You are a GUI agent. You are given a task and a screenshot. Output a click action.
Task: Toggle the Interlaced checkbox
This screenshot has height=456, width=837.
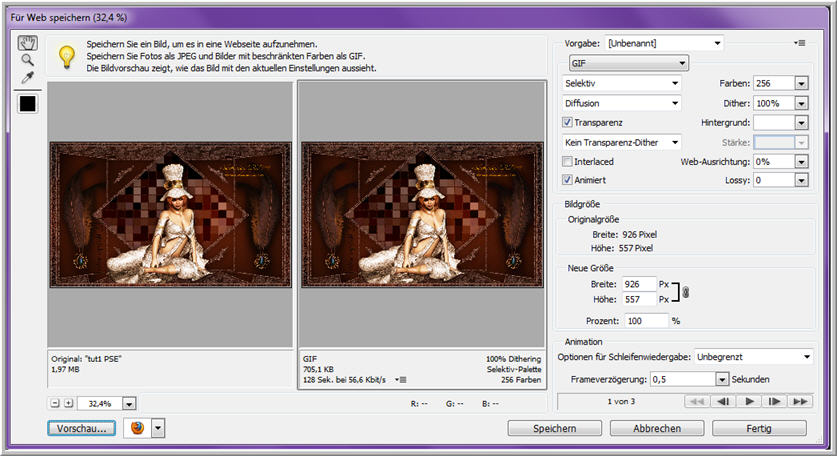(567, 161)
